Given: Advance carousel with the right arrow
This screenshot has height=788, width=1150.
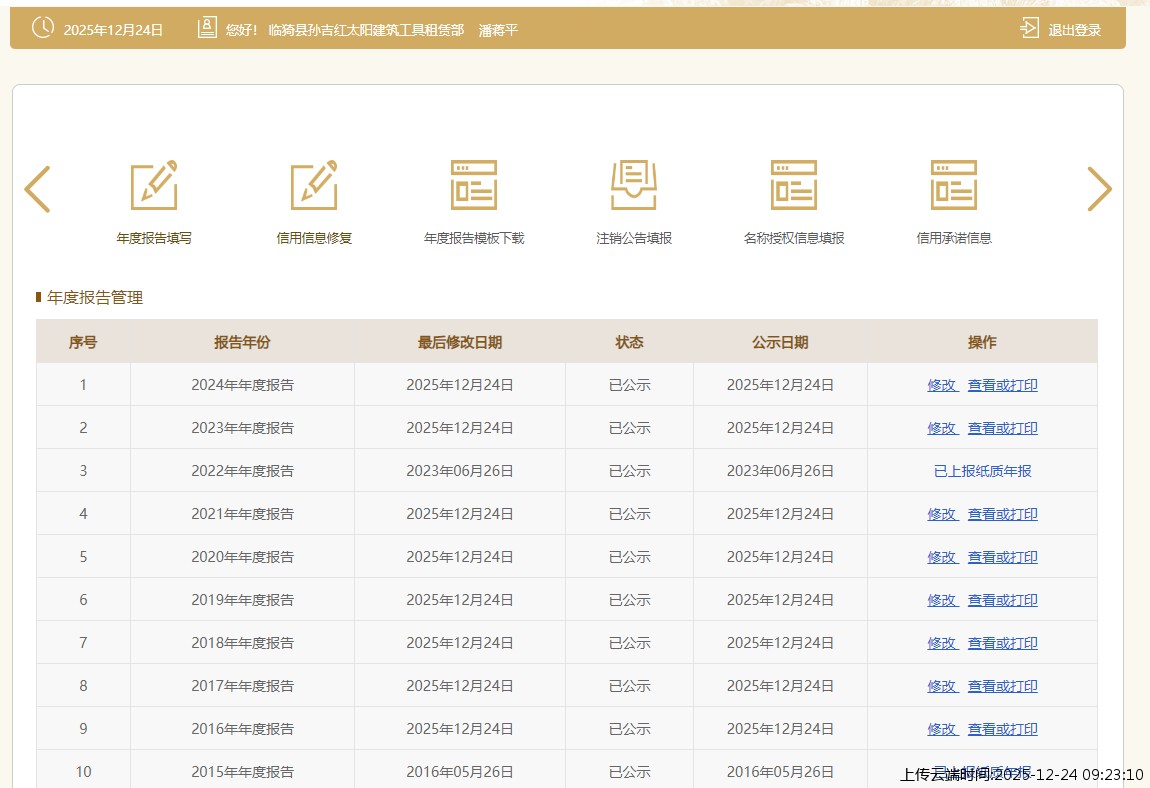Looking at the screenshot, I should point(1099,189).
